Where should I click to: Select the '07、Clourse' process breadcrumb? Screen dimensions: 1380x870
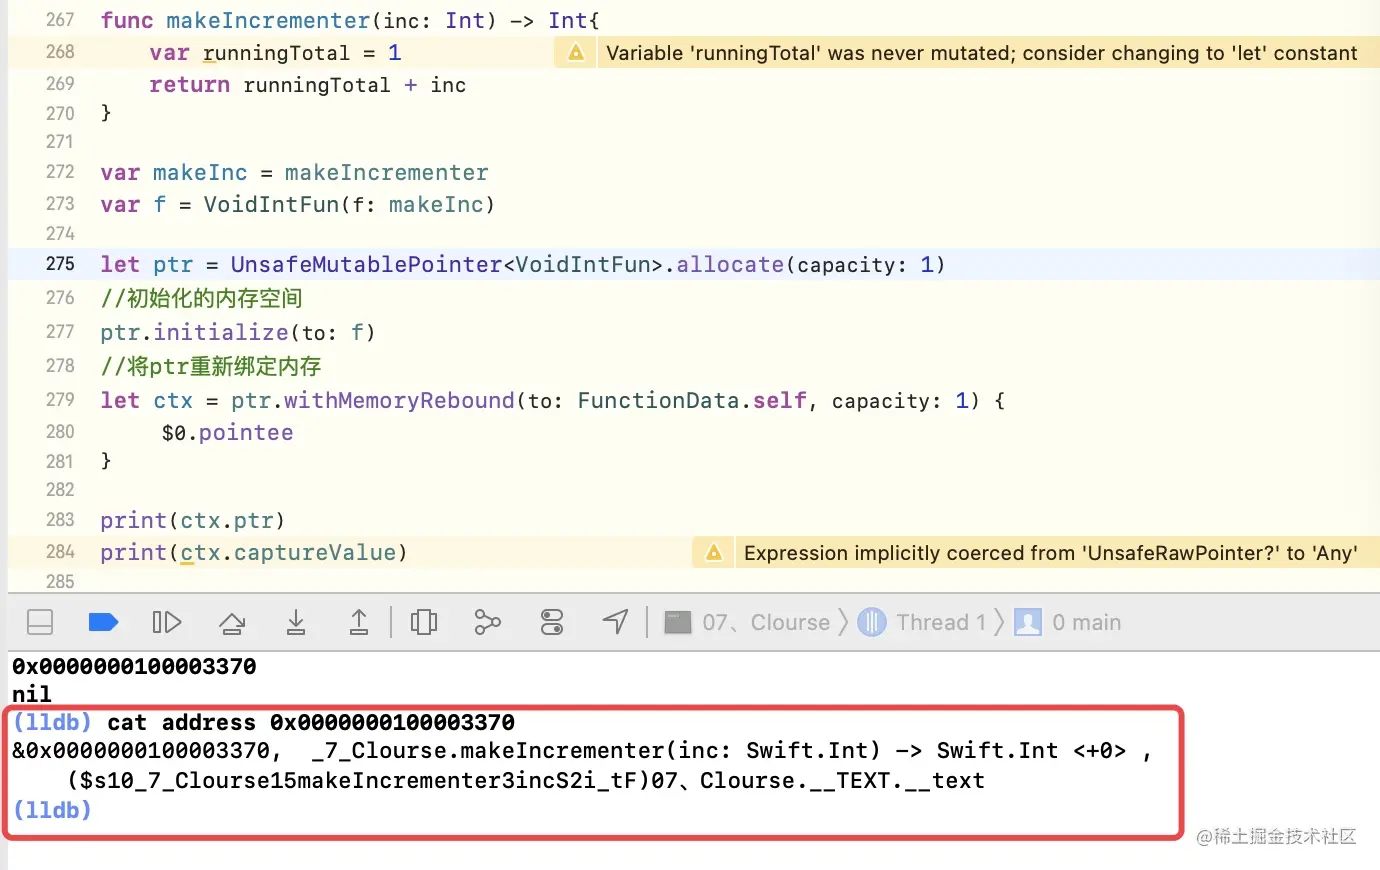pyautogui.click(x=748, y=622)
